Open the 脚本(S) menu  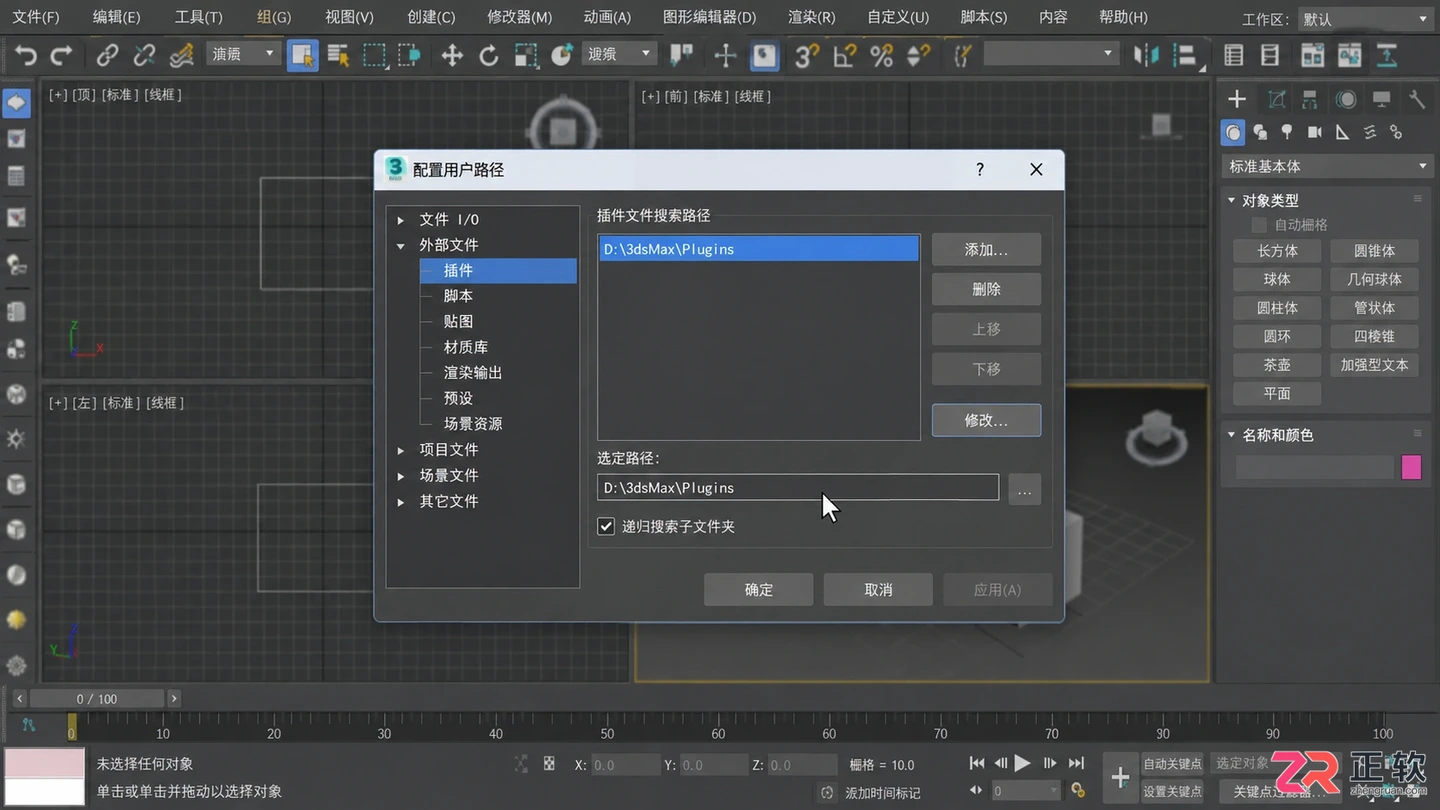(983, 17)
